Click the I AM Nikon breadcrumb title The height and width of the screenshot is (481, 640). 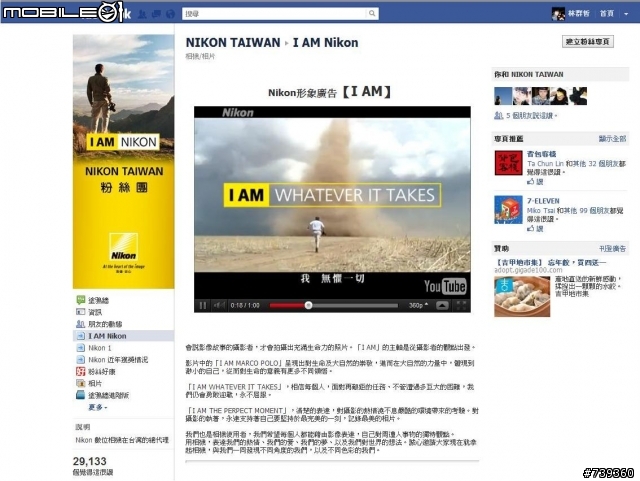pyautogui.click(x=326, y=42)
